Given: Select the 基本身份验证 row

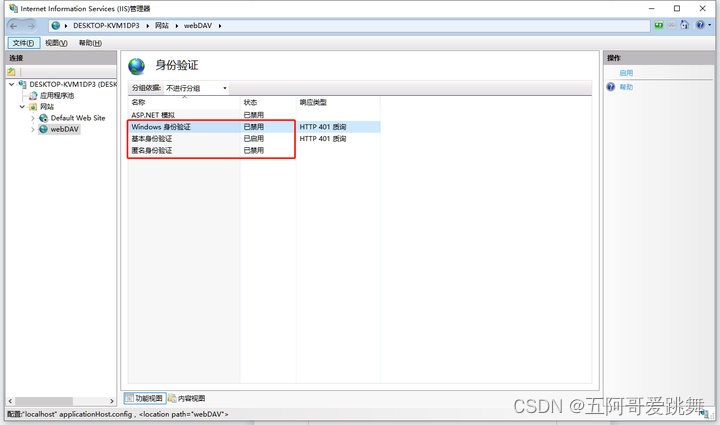Looking at the screenshot, I should pos(254,139).
